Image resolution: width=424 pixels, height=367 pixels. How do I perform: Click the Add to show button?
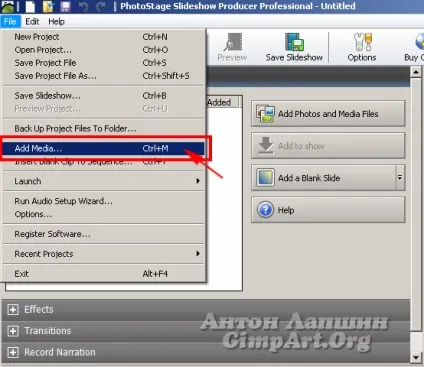pyautogui.click(x=328, y=146)
